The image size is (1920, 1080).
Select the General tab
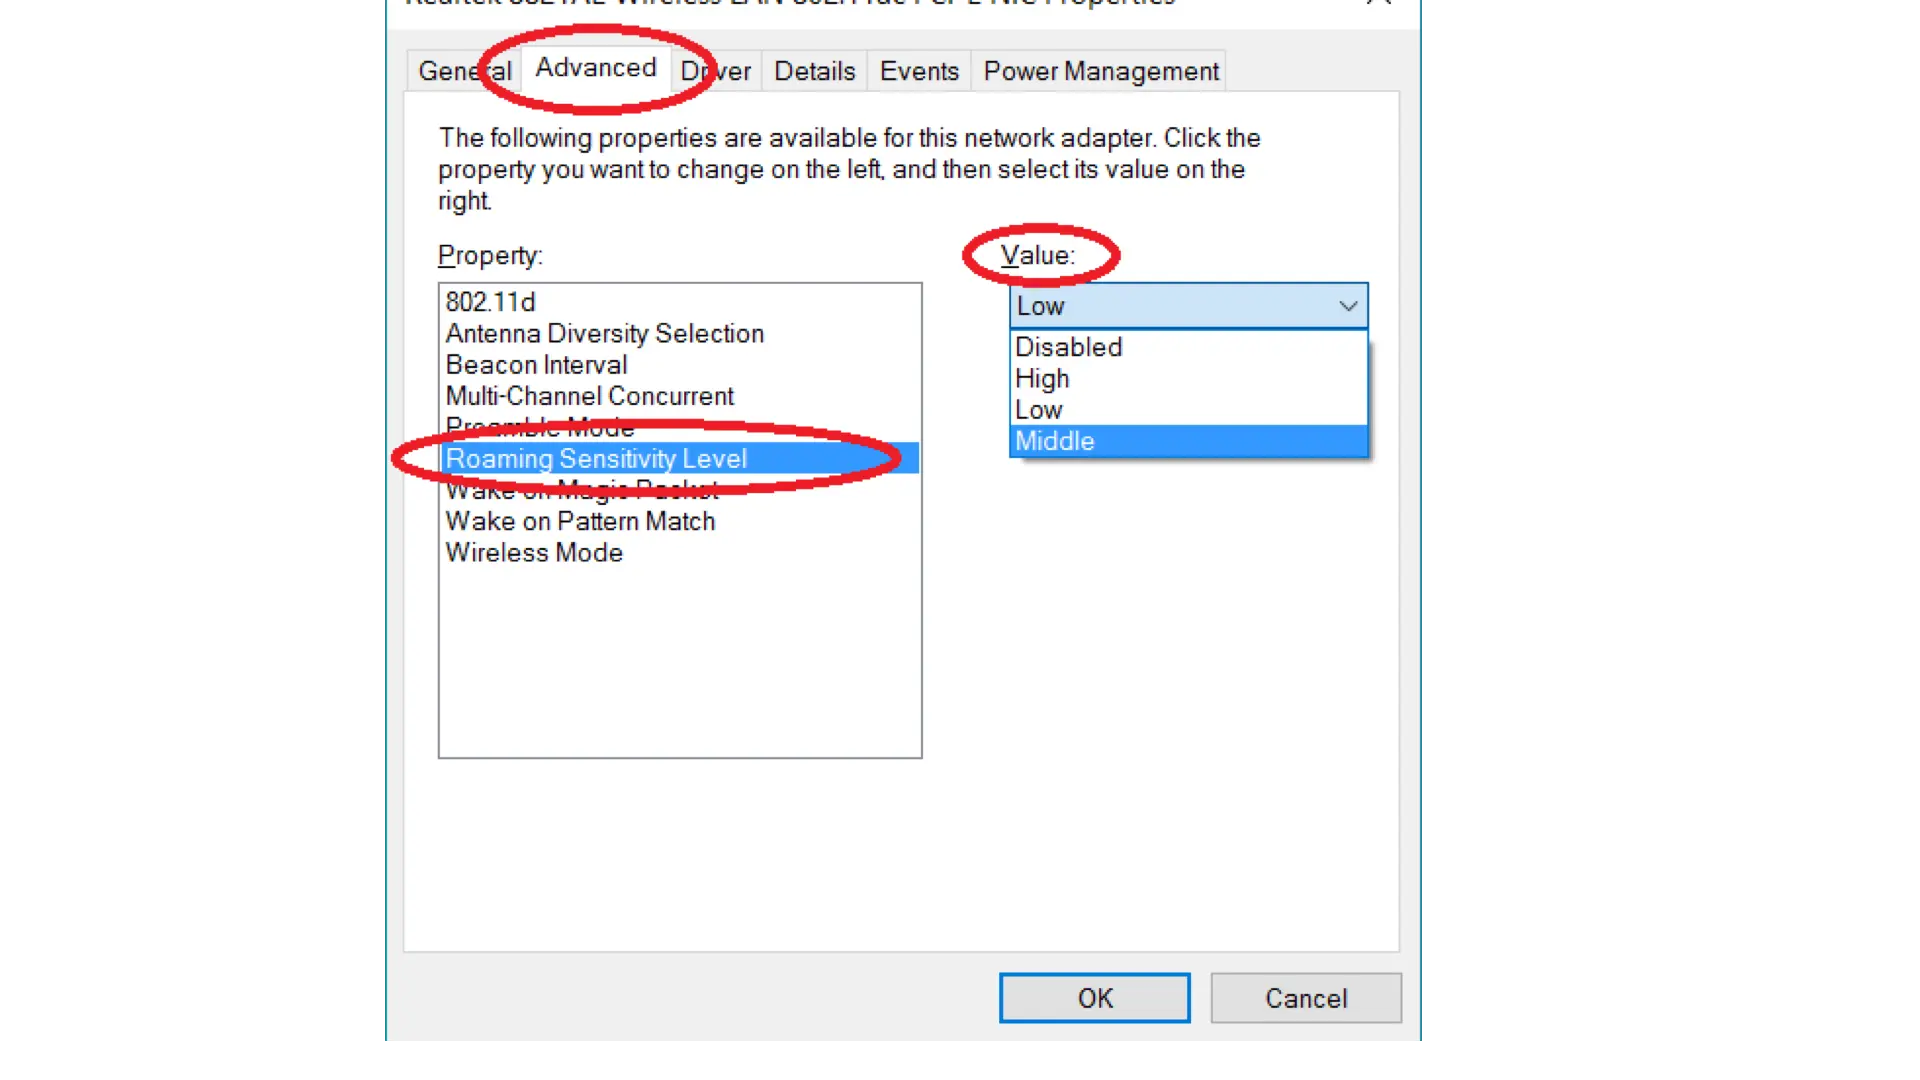(x=467, y=70)
